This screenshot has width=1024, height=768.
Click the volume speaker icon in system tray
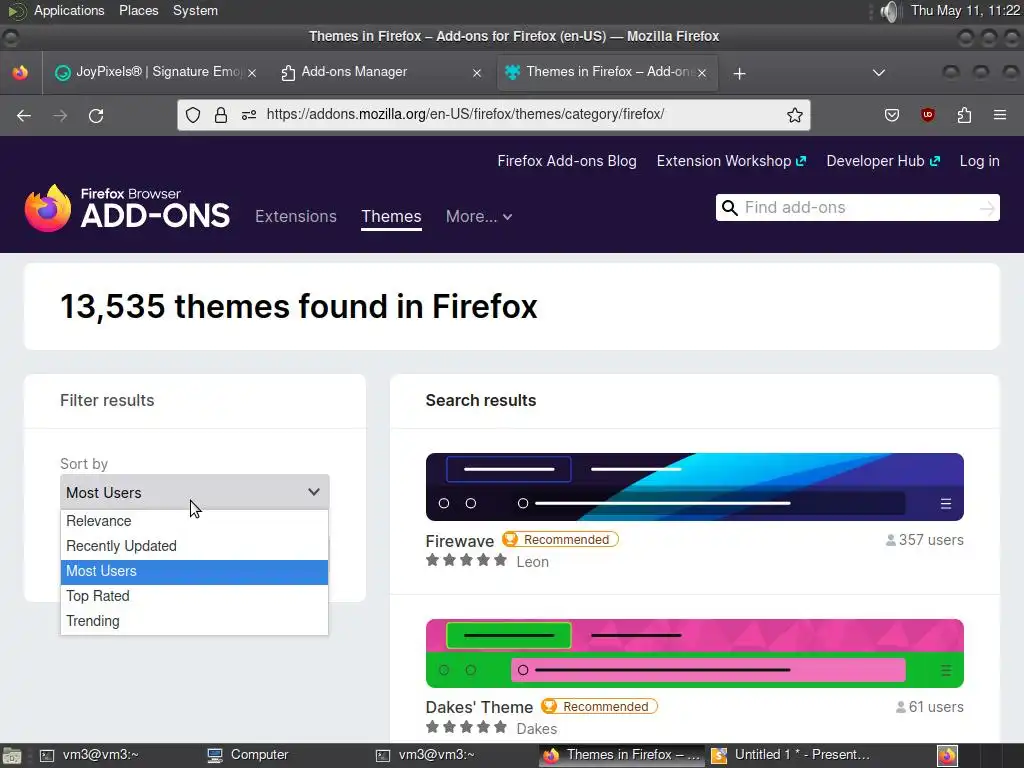tap(889, 11)
